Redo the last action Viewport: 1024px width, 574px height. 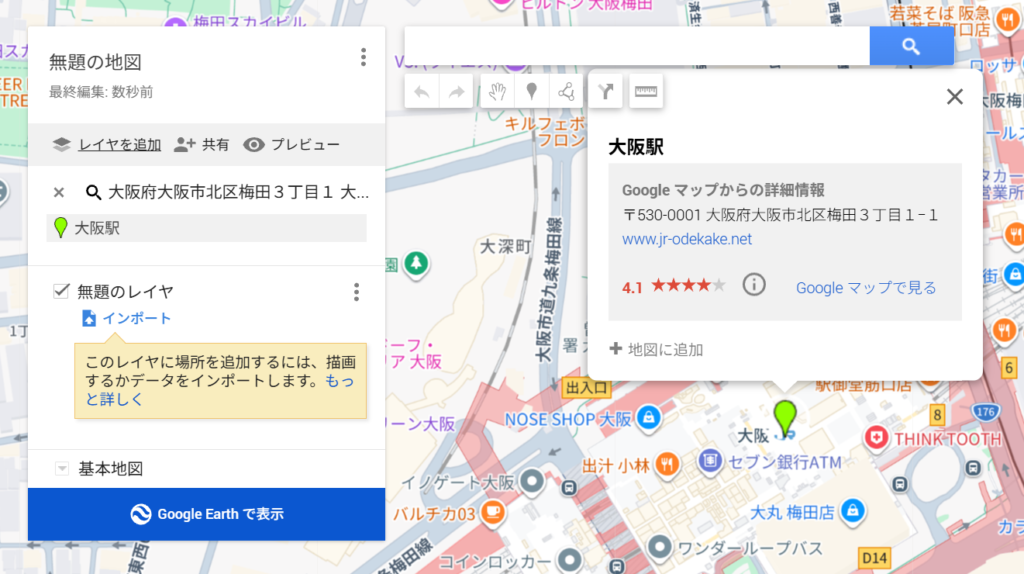[x=456, y=91]
